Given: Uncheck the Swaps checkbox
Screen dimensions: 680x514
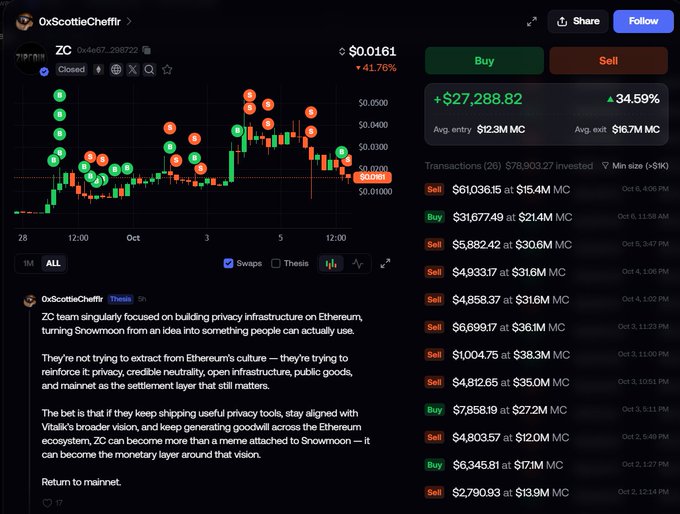Looking at the screenshot, I should [228, 263].
